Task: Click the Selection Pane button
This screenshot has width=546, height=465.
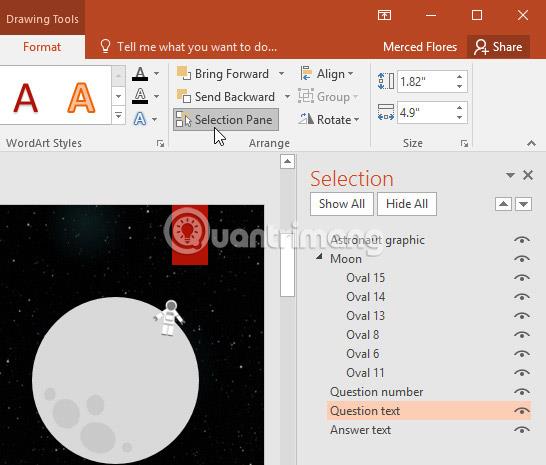Action: click(226, 119)
